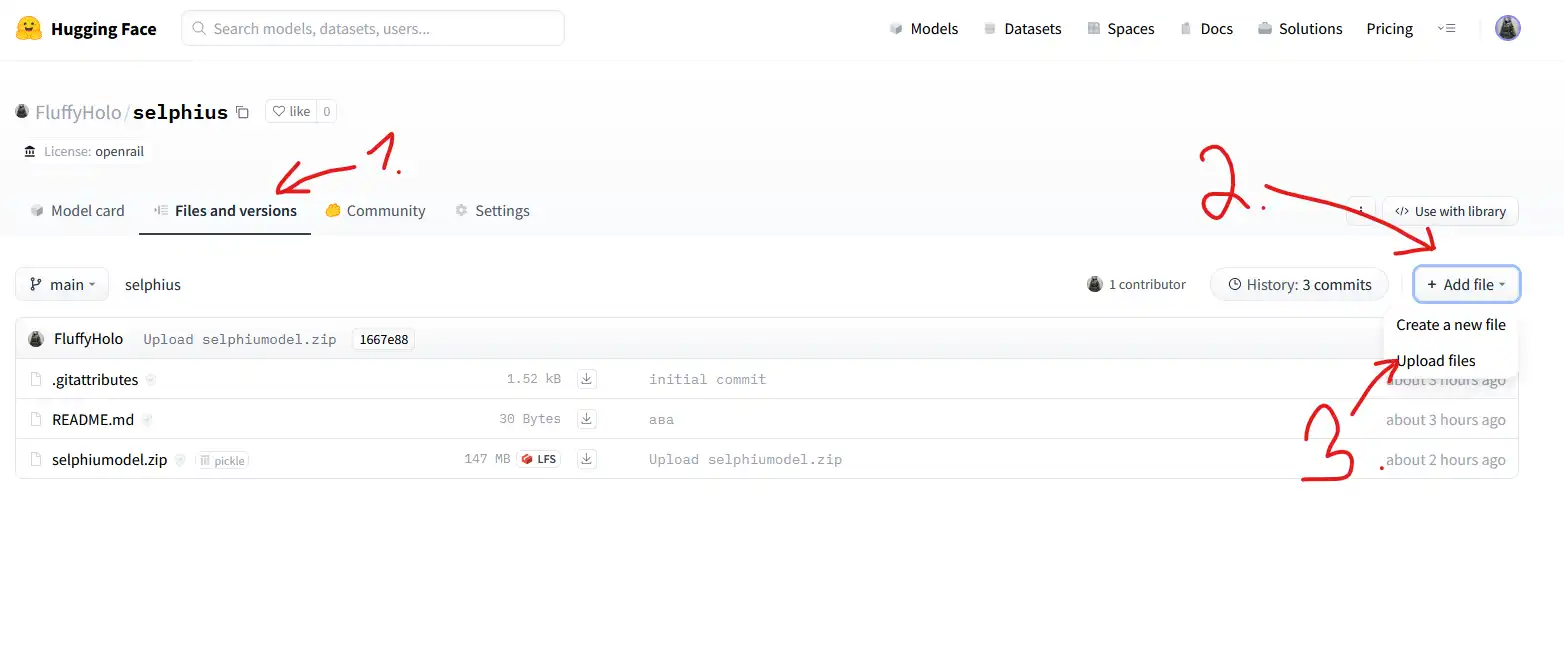Like the selphius model
Image resolution: width=1564 pixels, height=660 pixels.
click(x=291, y=111)
